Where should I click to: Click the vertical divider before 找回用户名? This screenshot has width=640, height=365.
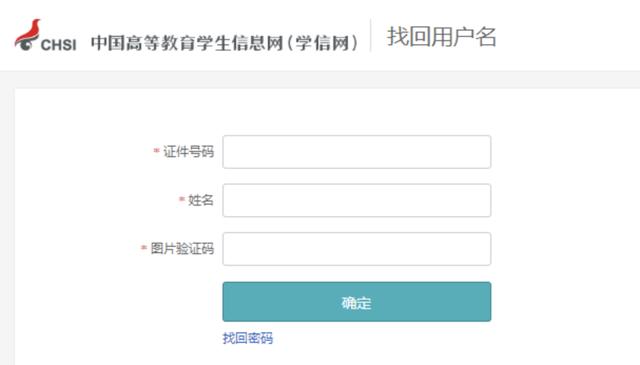(x=371, y=36)
